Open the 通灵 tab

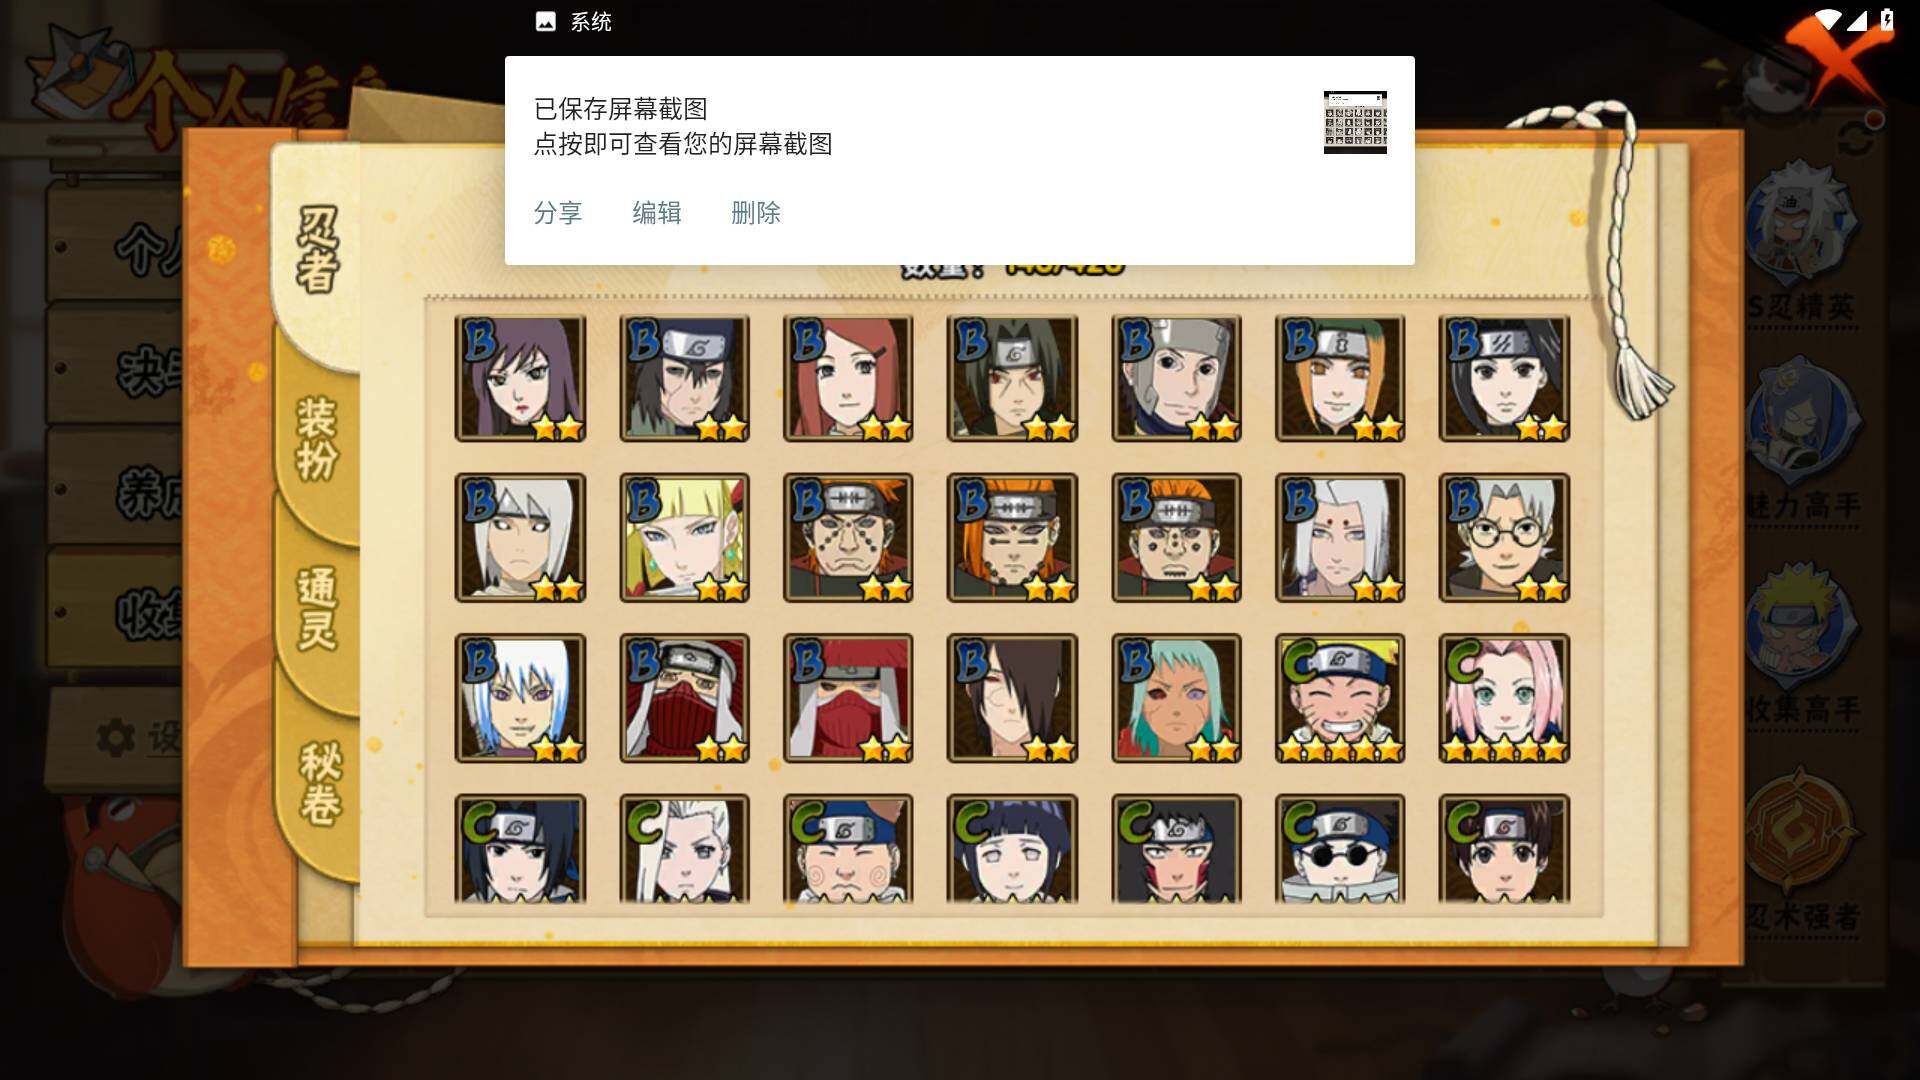tap(318, 608)
